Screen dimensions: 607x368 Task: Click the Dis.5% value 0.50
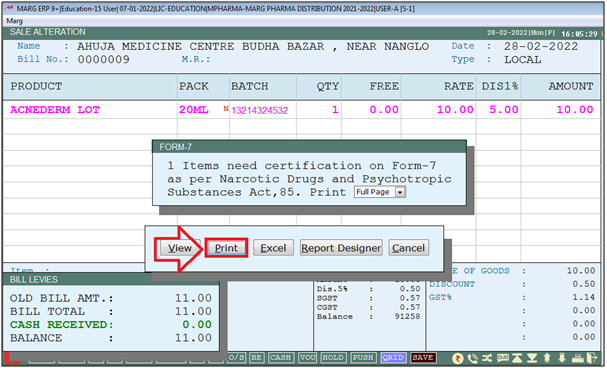coord(410,289)
